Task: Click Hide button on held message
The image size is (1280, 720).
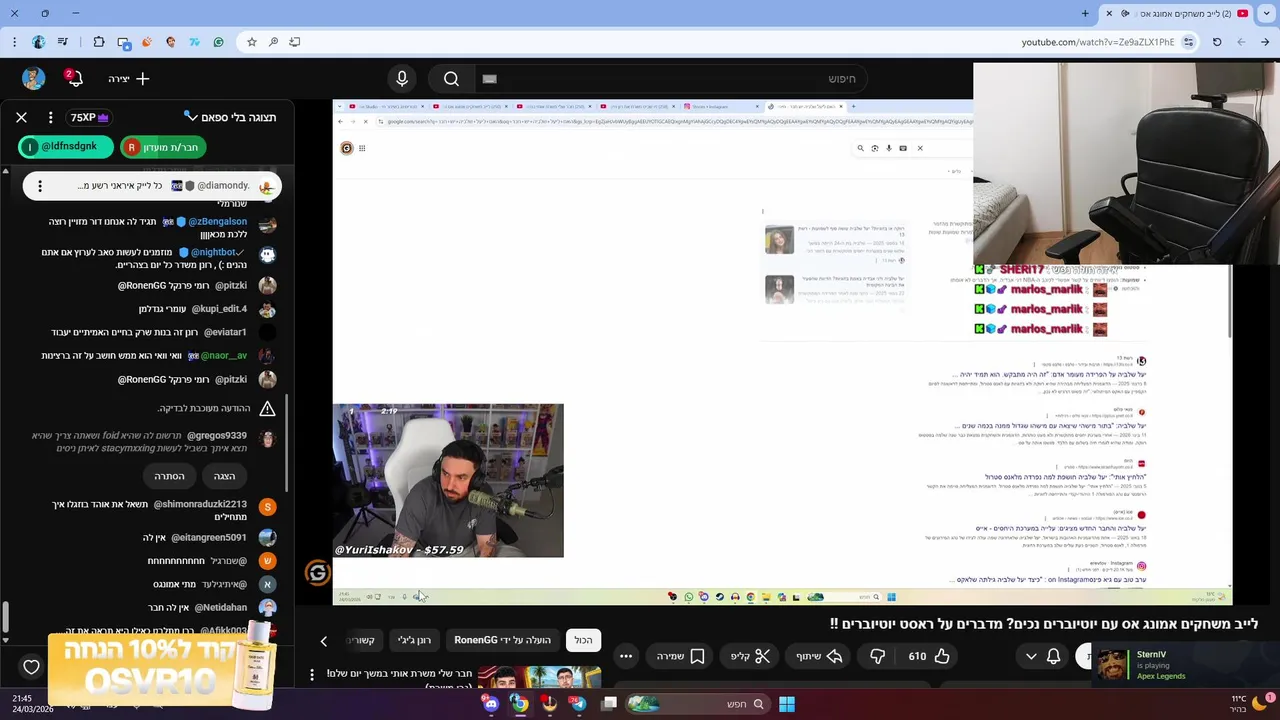Action: click(x=169, y=476)
